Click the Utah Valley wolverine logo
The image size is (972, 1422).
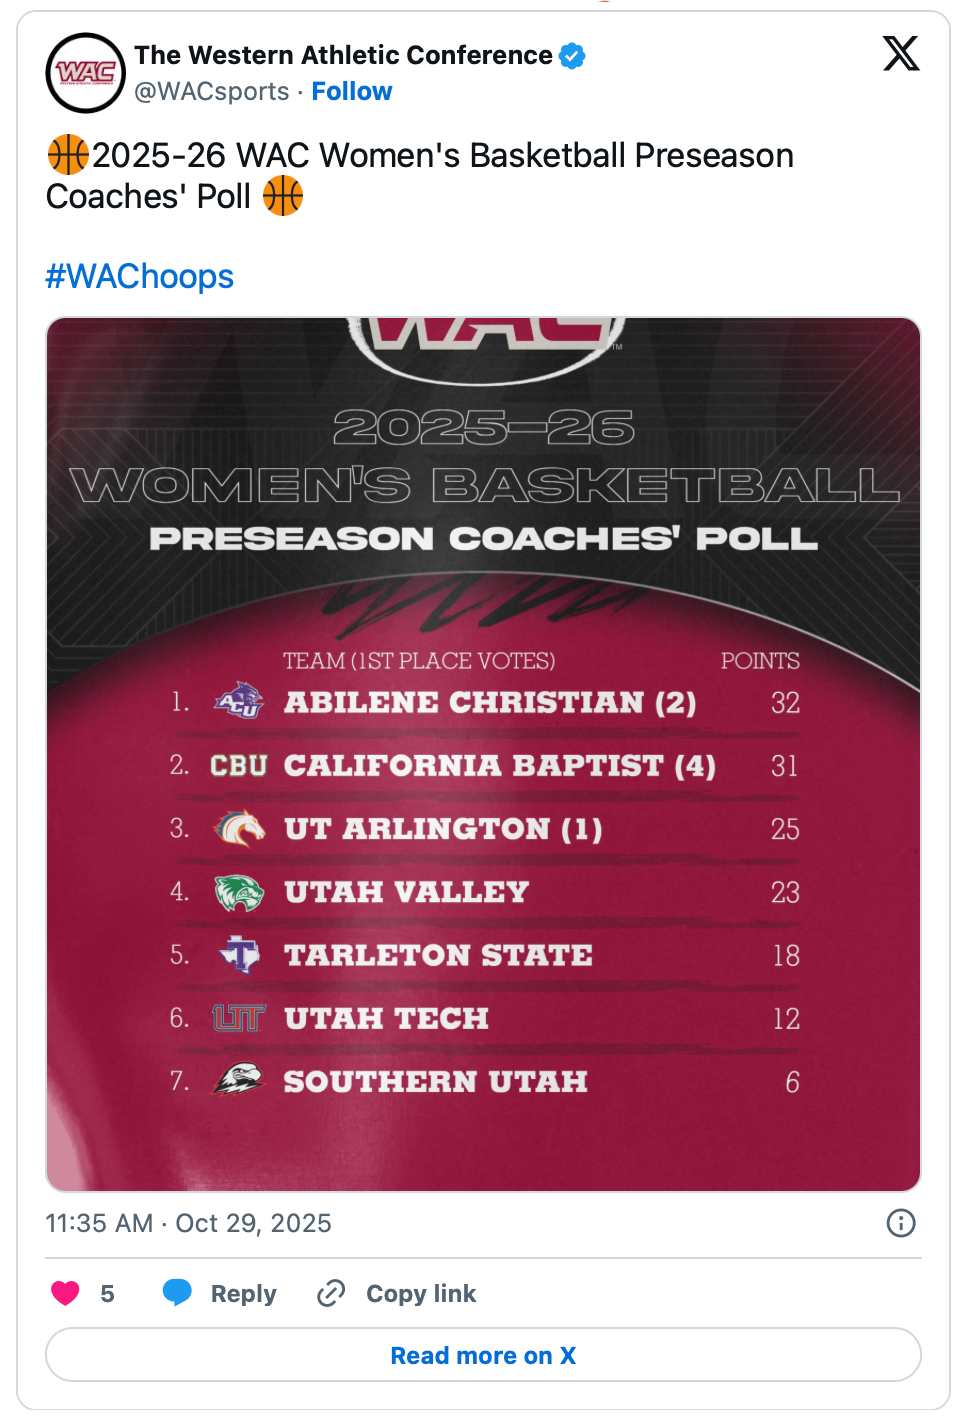[239, 892]
